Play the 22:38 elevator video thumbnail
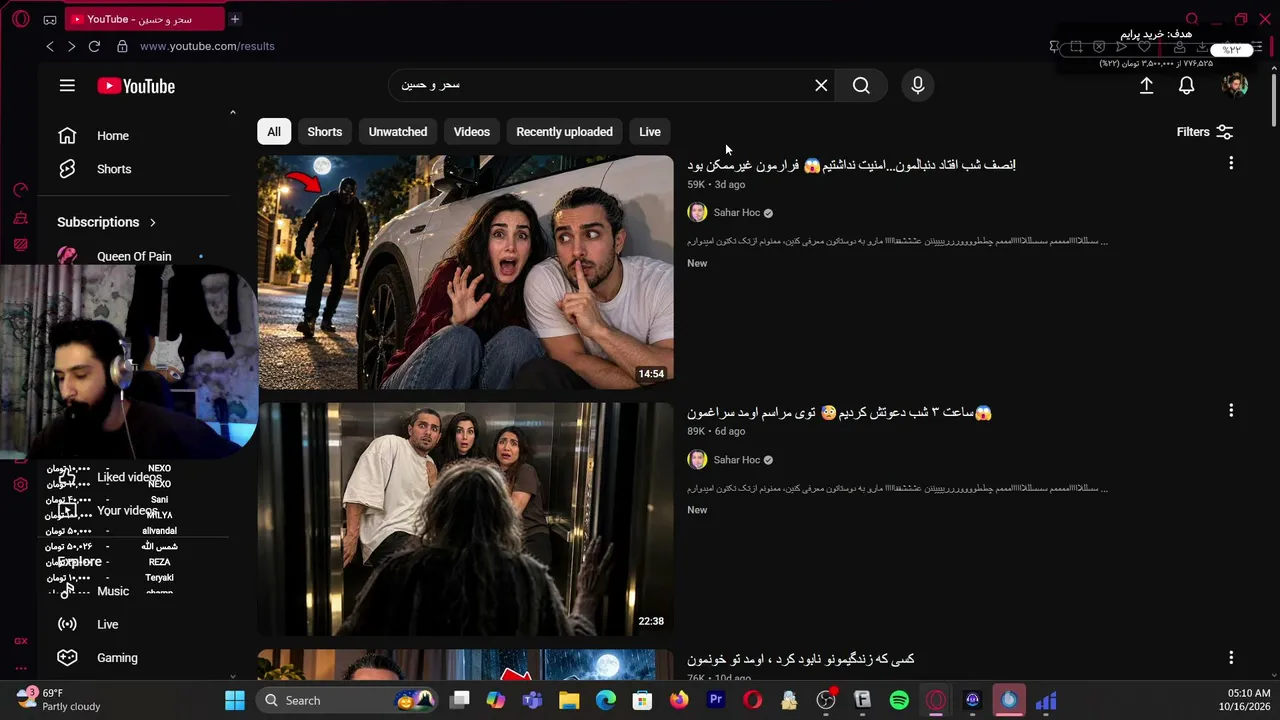The image size is (1280, 720). click(x=466, y=519)
